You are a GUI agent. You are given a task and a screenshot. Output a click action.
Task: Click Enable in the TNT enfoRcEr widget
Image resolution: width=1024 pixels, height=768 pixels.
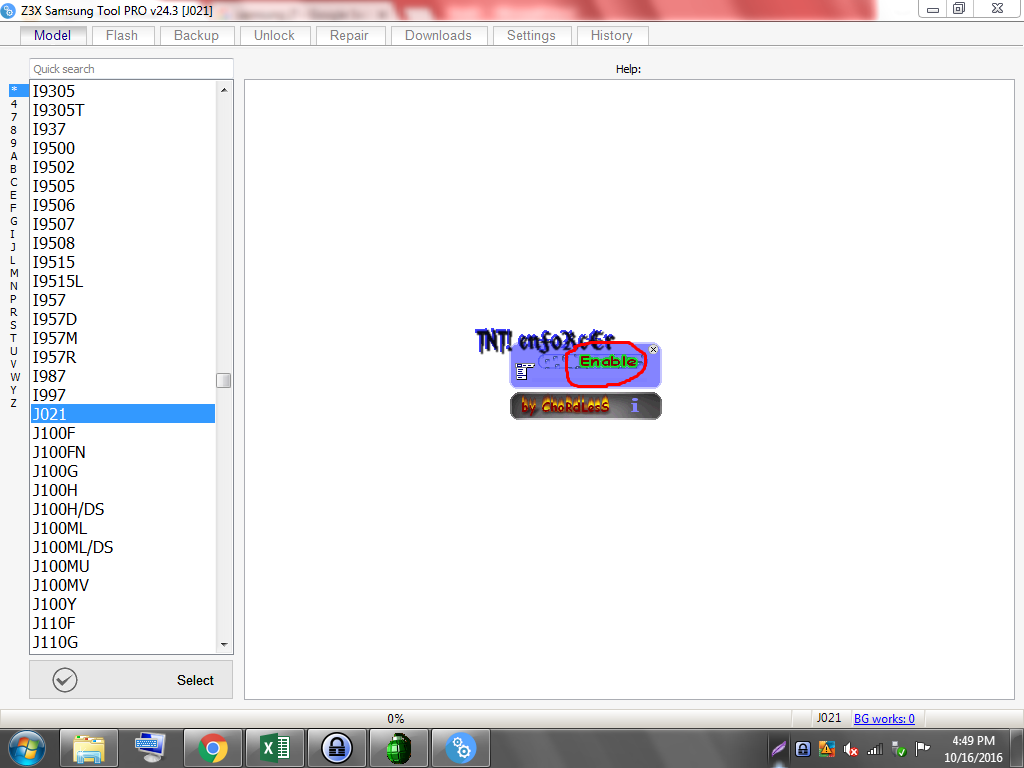pyautogui.click(x=608, y=361)
